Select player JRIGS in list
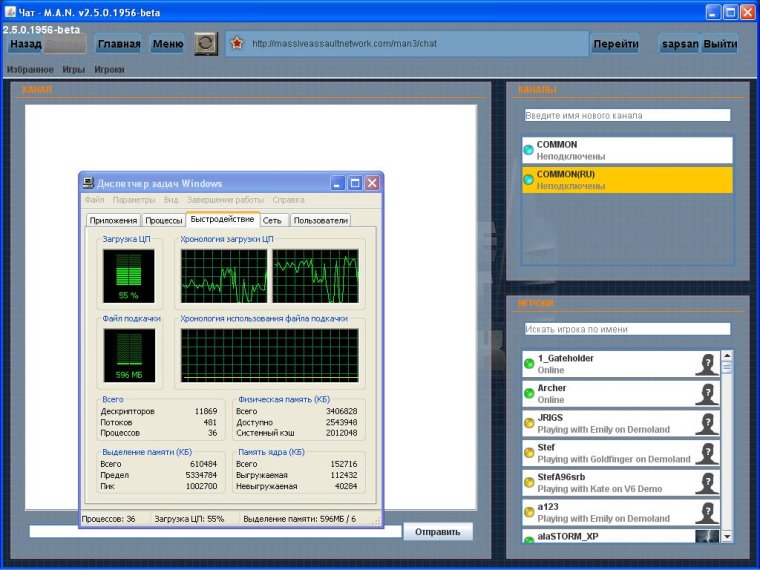 click(x=621, y=423)
